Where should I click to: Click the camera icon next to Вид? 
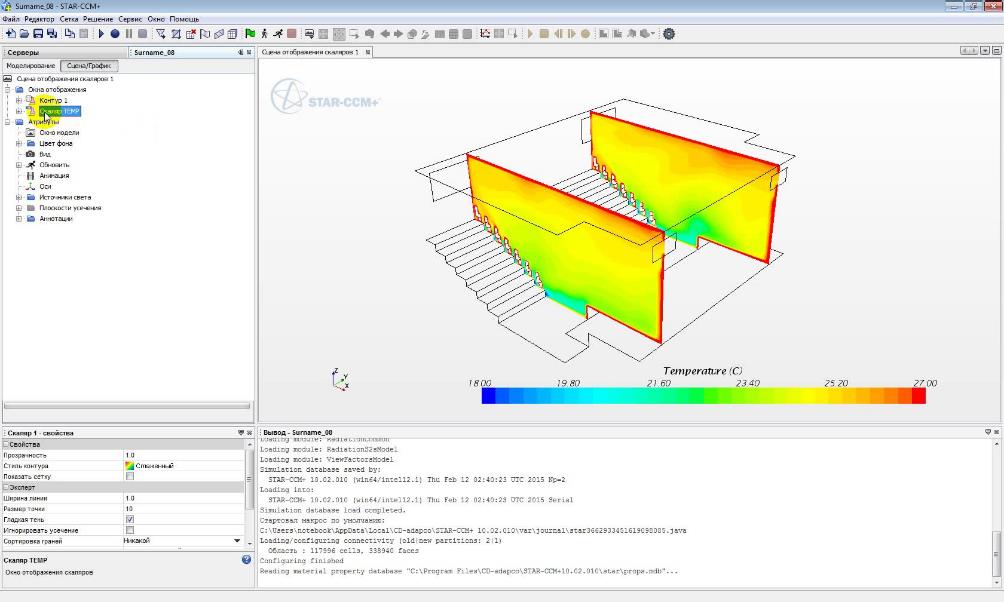[x=31, y=154]
